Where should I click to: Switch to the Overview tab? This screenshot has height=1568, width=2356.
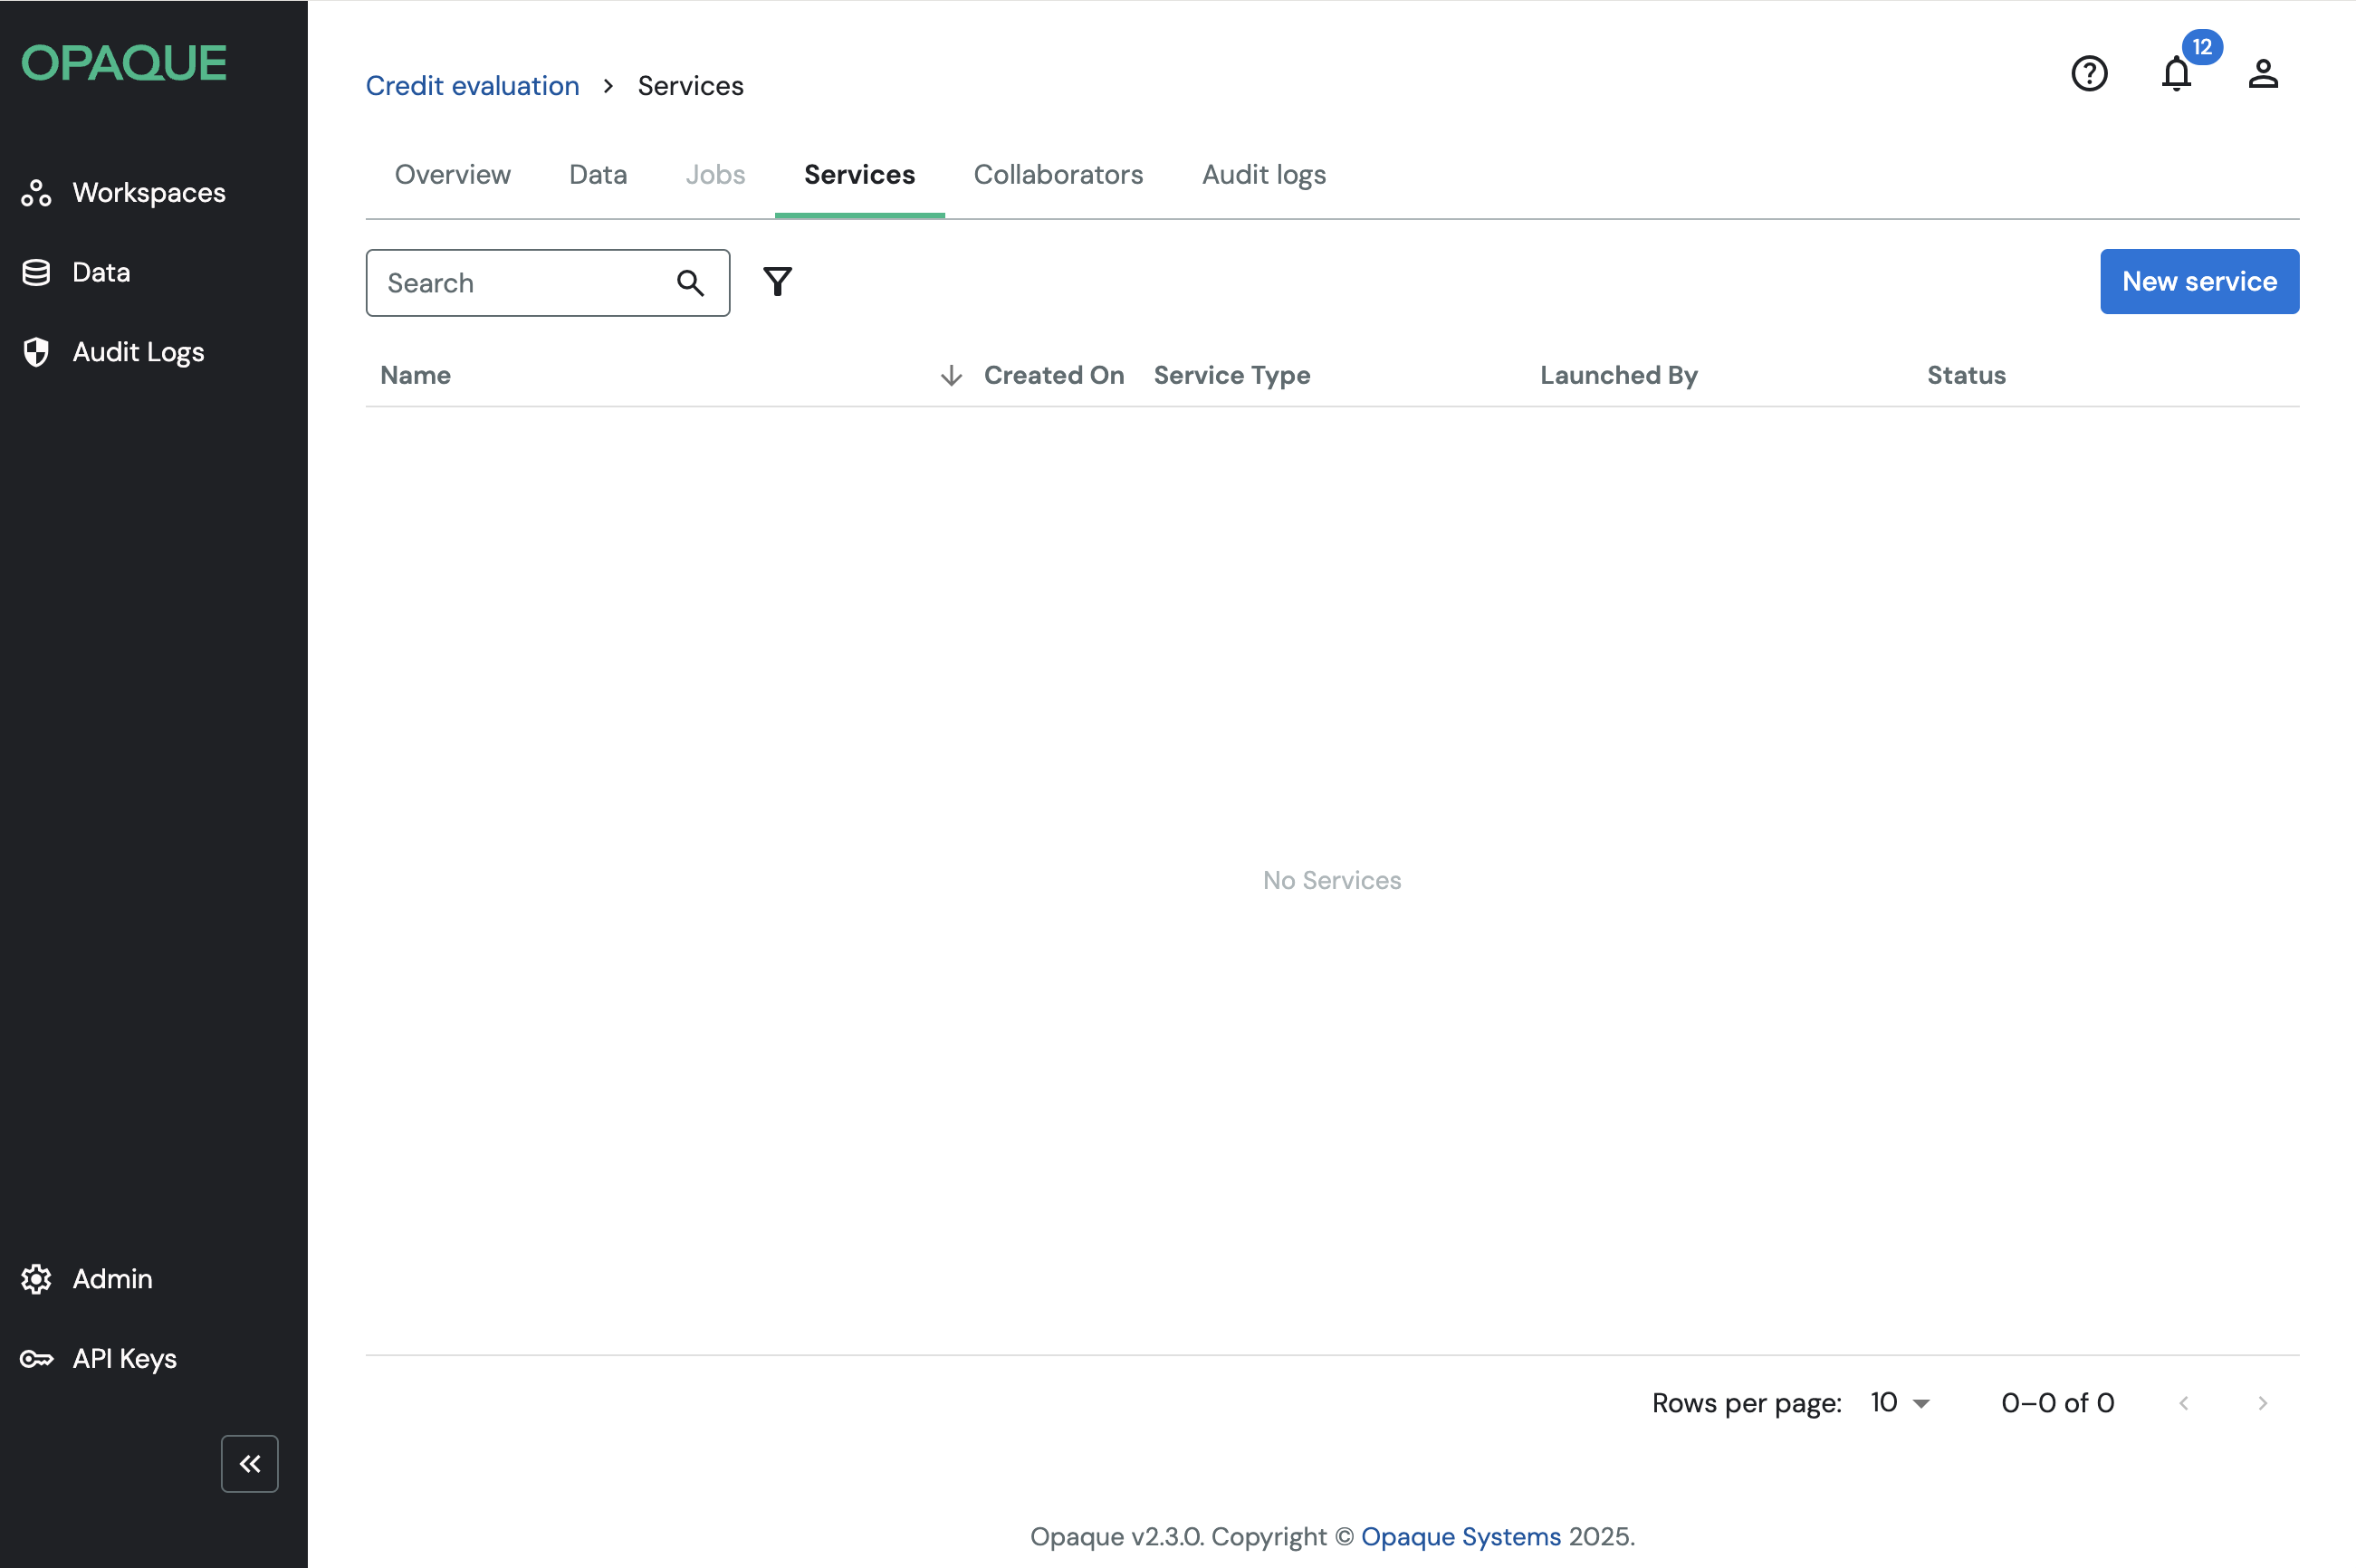[x=453, y=174]
